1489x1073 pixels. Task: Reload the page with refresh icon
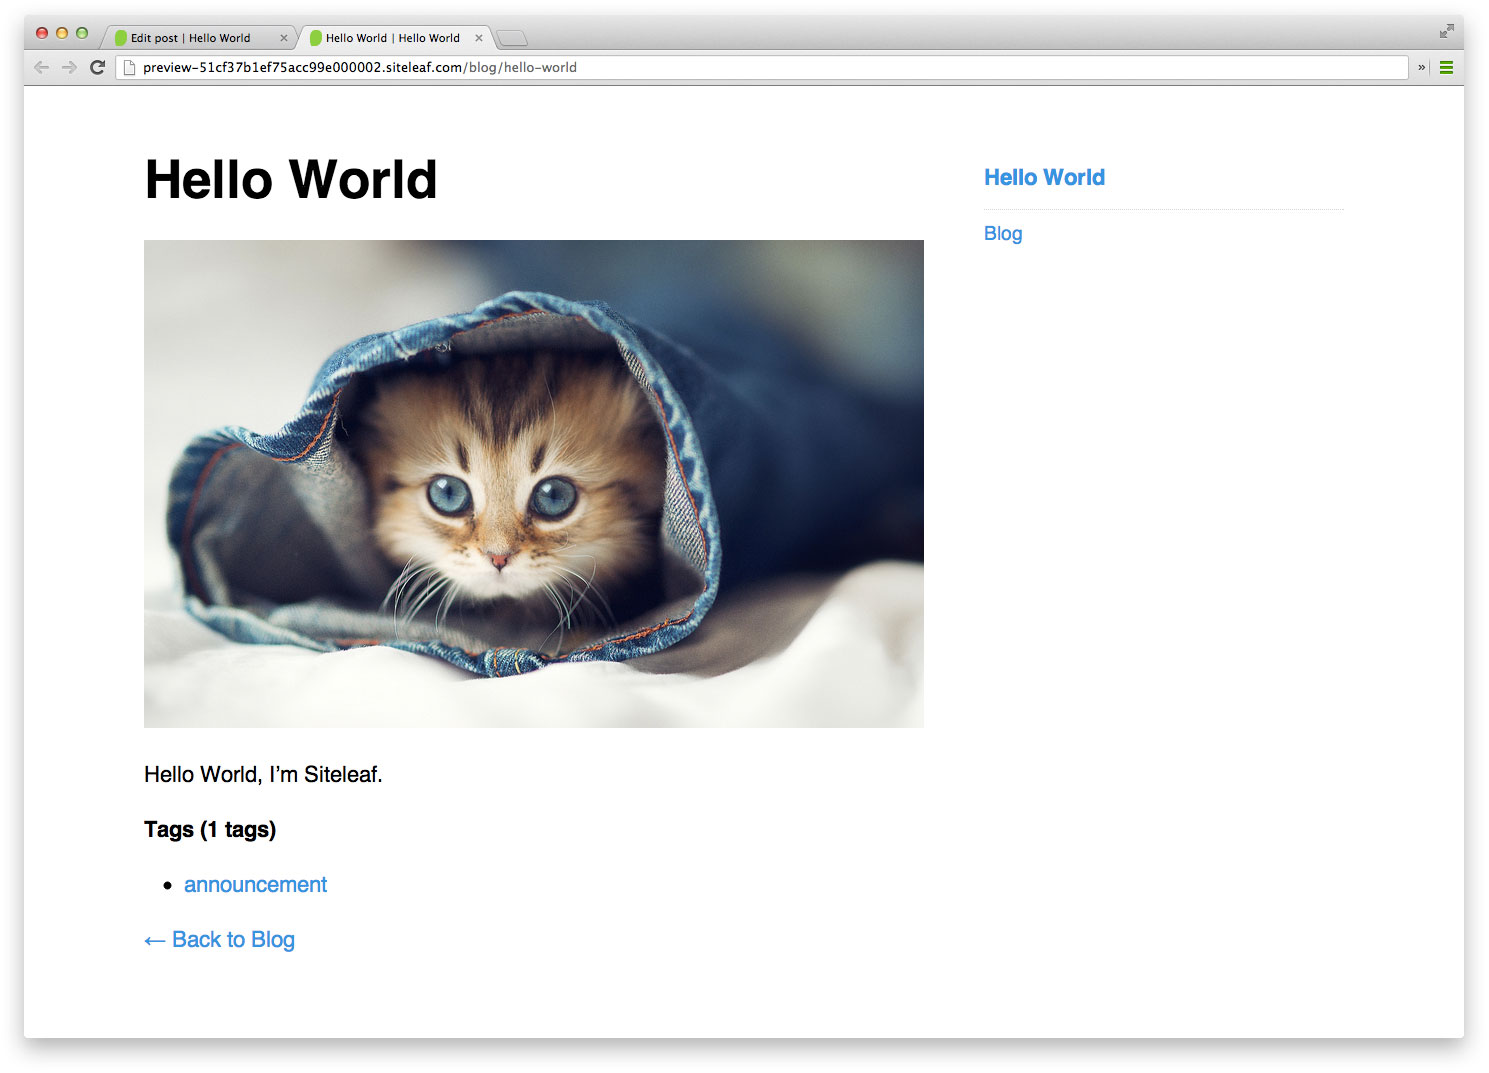[97, 67]
